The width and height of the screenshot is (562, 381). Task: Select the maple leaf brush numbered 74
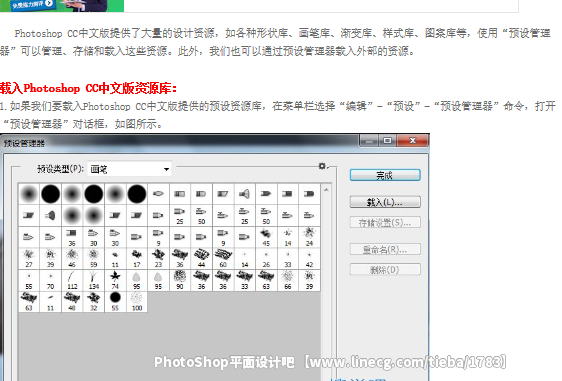[115, 280]
